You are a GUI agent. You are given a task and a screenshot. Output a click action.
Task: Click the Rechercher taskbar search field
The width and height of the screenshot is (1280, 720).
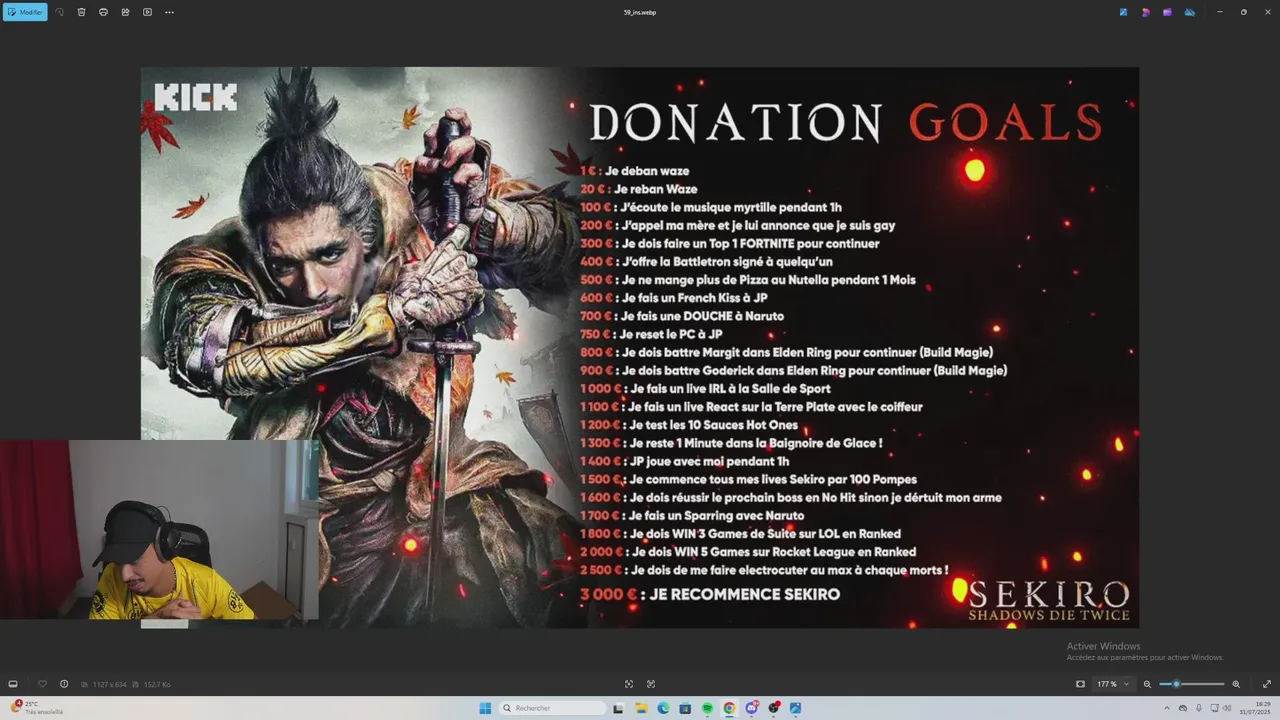coord(553,708)
